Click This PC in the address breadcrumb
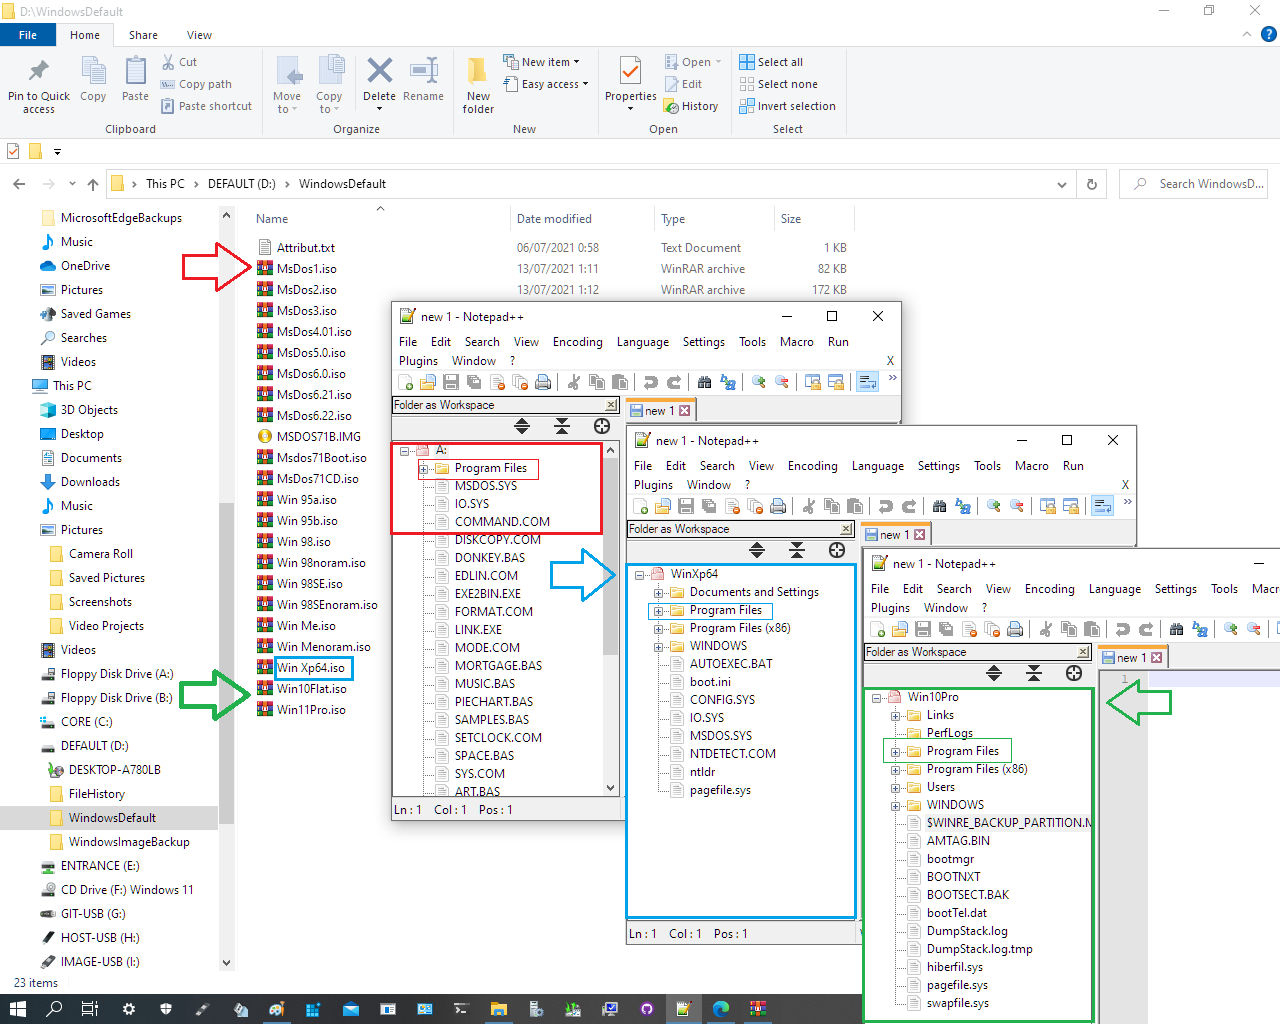The width and height of the screenshot is (1280, 1024). [165, 184]
